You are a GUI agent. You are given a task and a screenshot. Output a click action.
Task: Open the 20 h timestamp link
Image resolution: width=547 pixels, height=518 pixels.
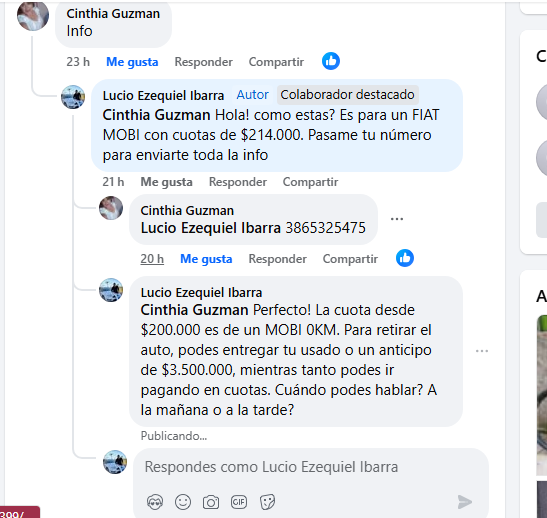[152, 259]
